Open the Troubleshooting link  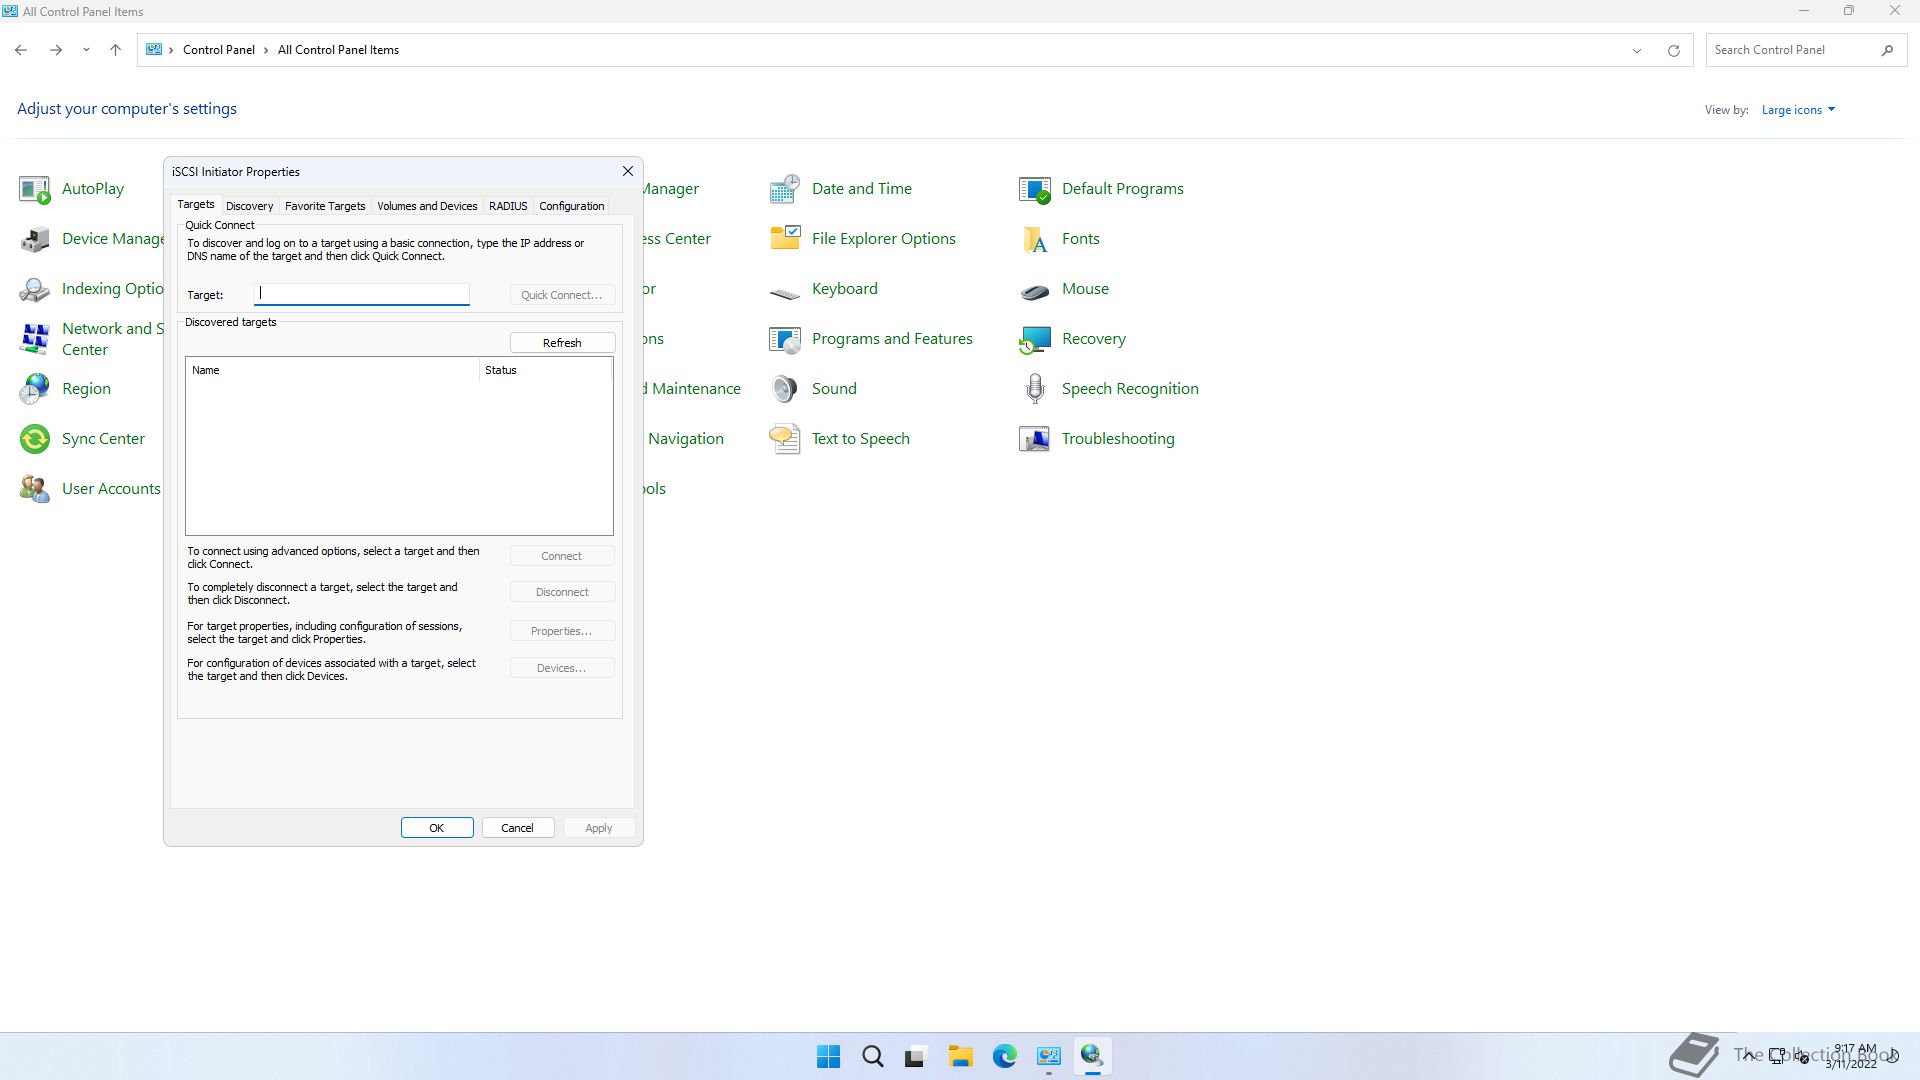pos(1118,439)
